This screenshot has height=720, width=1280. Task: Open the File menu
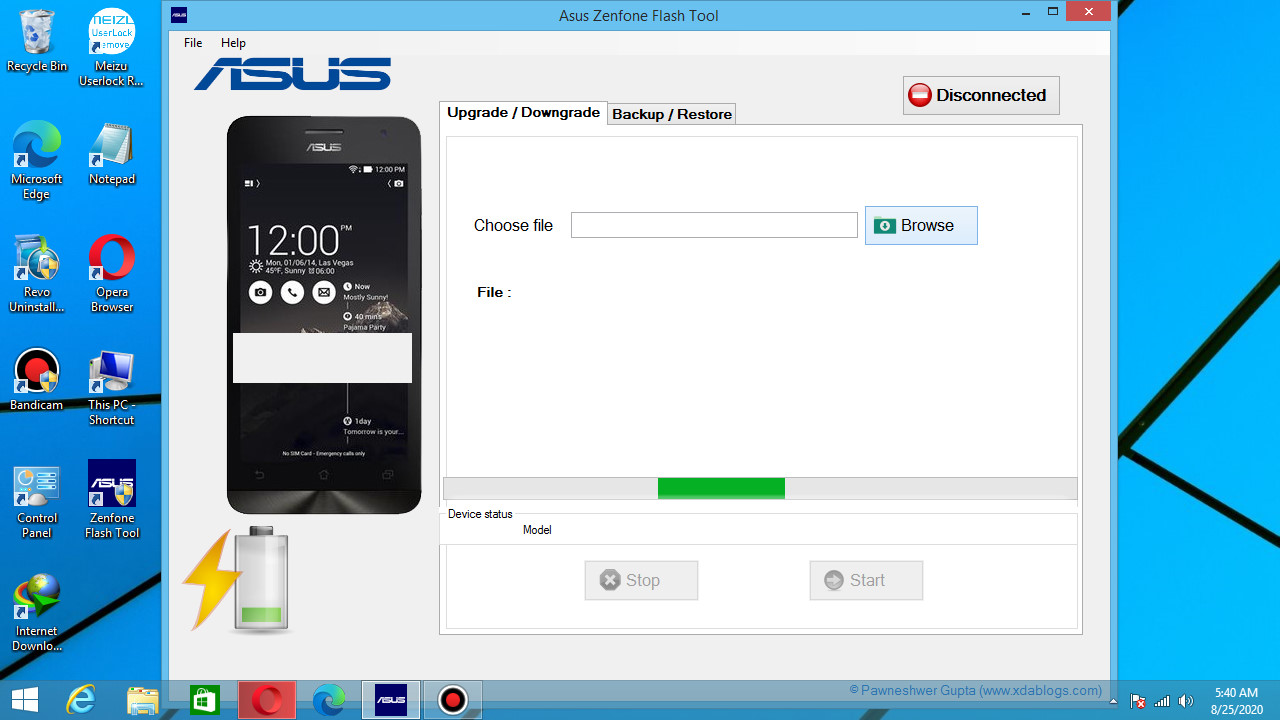pos(192,43)
